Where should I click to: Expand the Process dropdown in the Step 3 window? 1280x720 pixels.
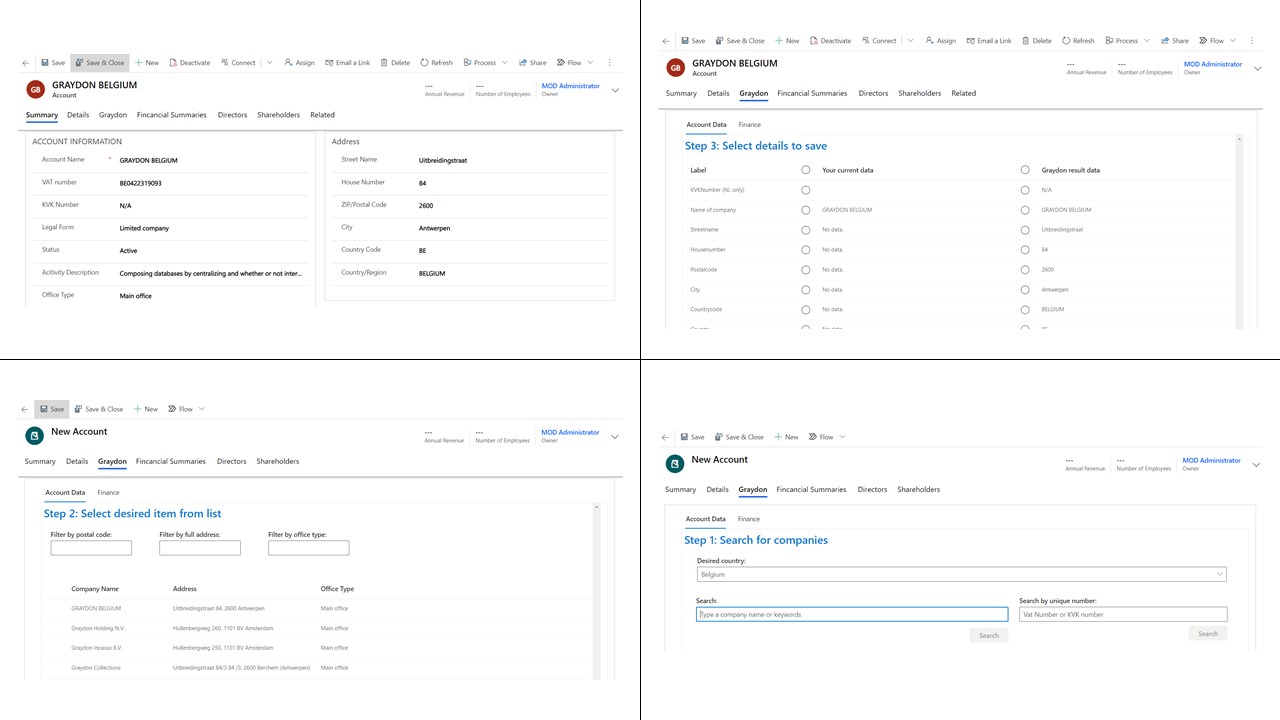click(1147, 41)
